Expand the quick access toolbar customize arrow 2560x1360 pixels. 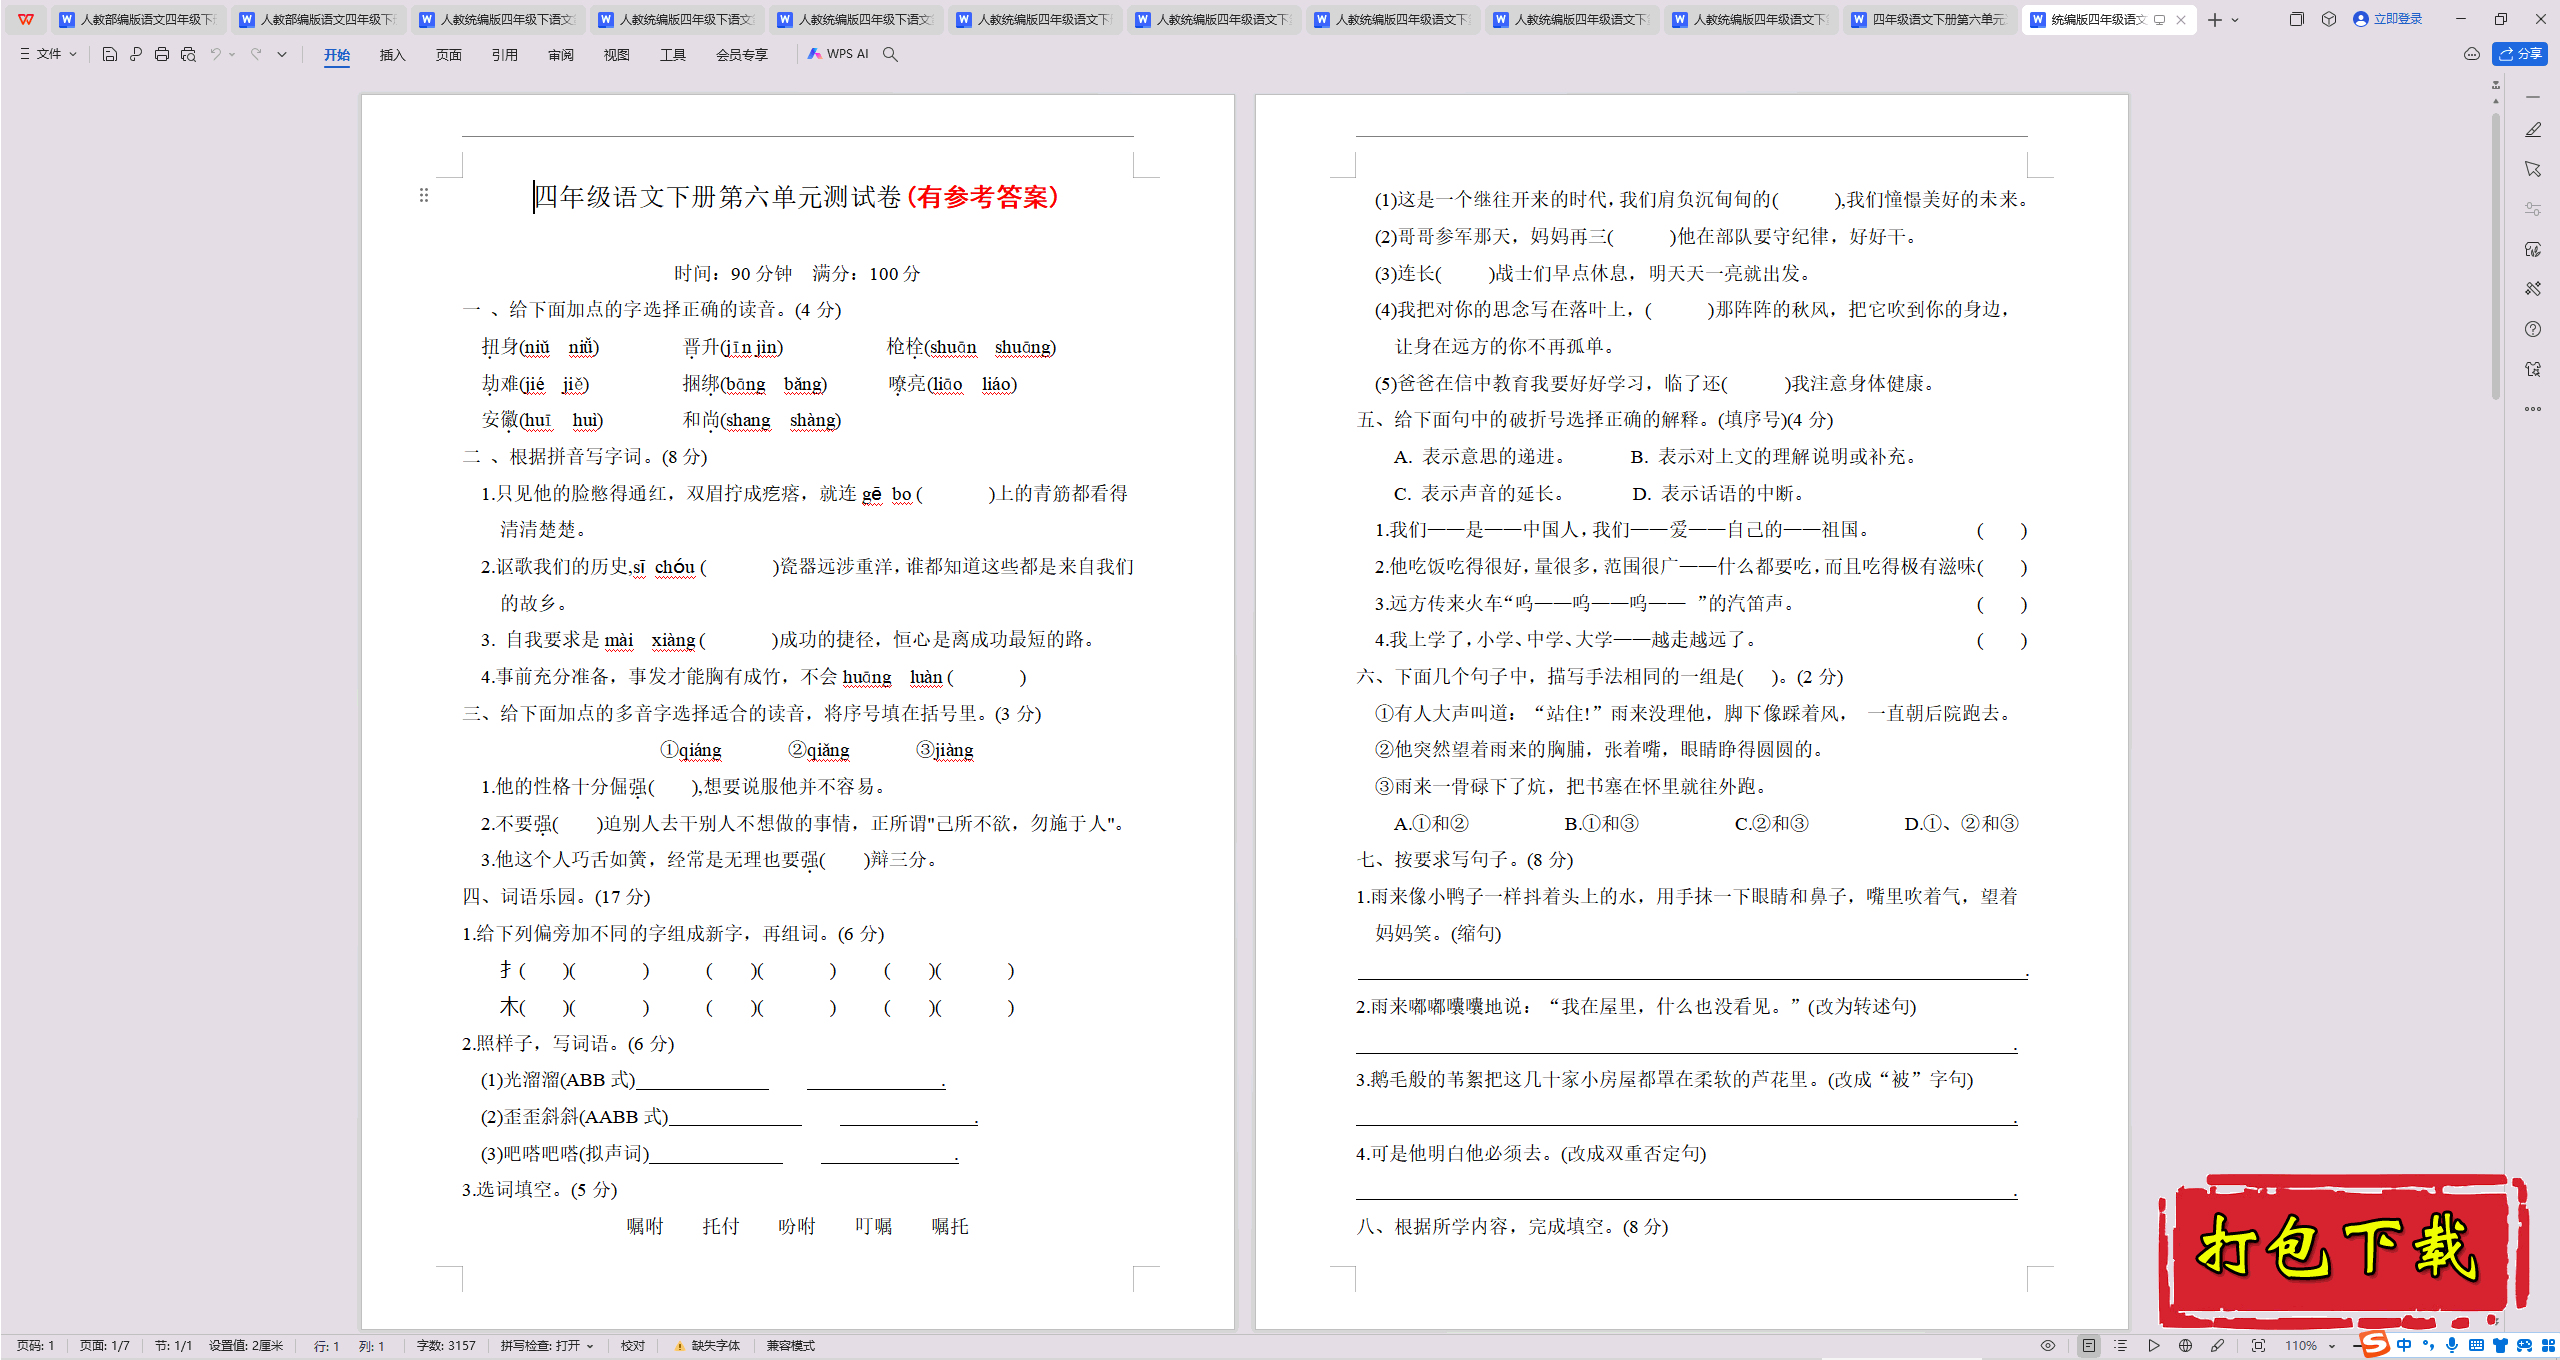click(x=282, y=54)
